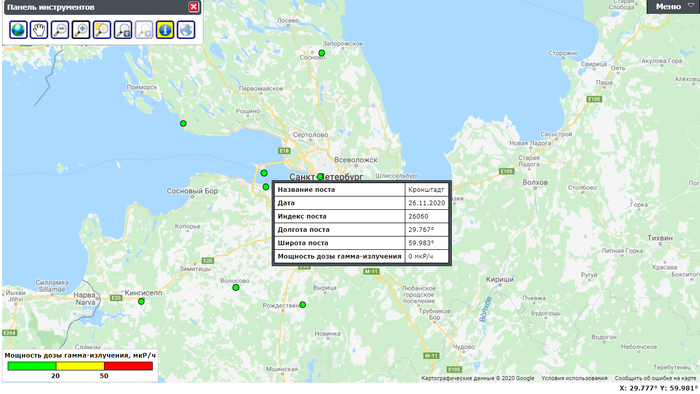Click the full-extent globe tool

[x=18, y=30]
